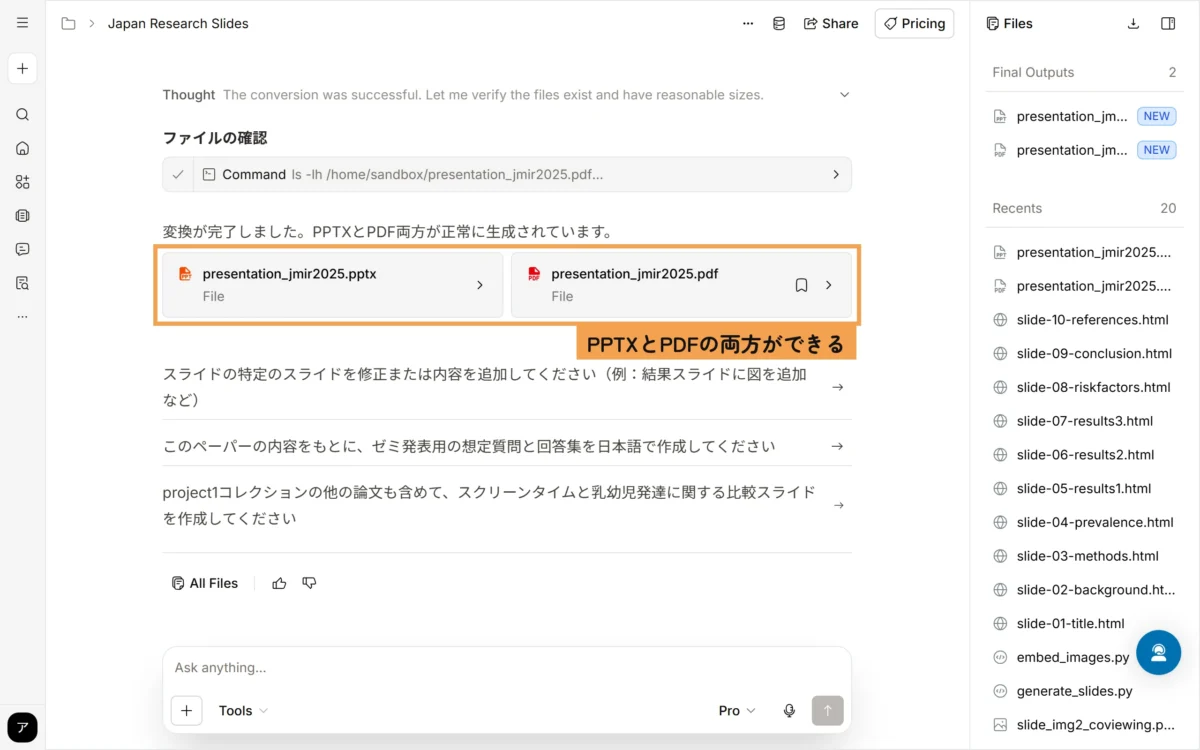Send the message with the arrow button
Image resolution: width=1200 pixels, height=750 pixels.
pos(827,710)
